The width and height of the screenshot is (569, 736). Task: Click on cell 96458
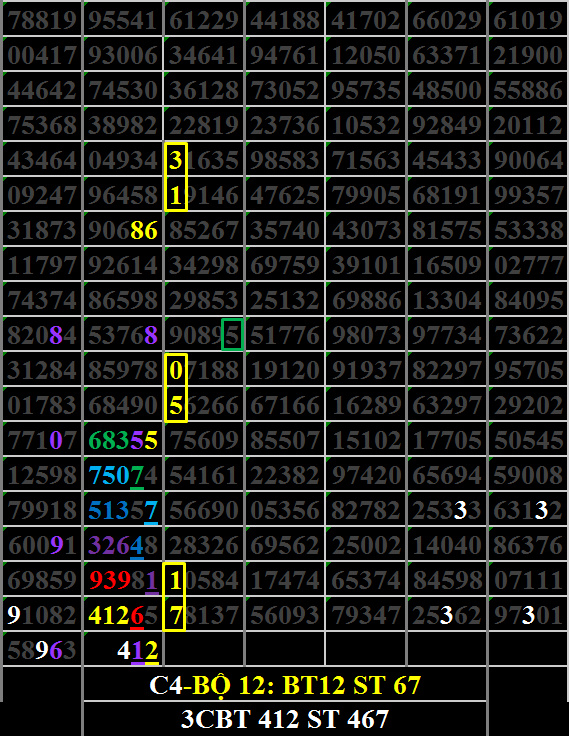coord(123,194)
